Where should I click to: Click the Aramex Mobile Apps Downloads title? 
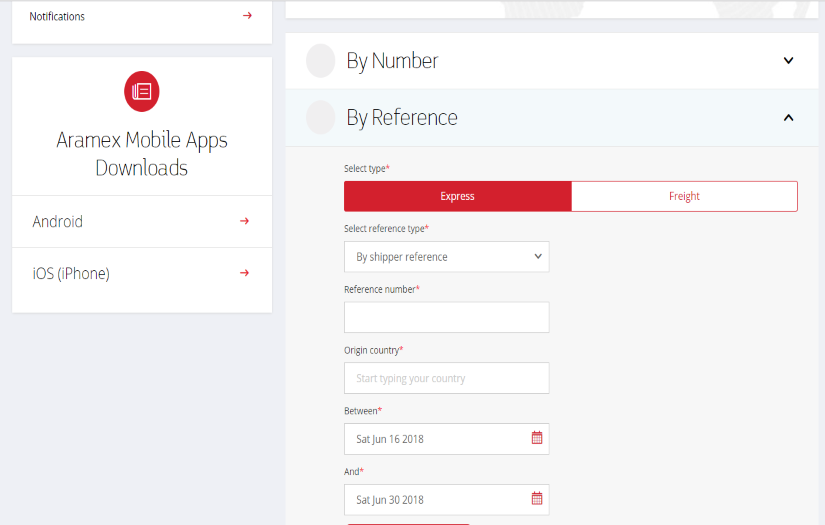coord(142,154)
